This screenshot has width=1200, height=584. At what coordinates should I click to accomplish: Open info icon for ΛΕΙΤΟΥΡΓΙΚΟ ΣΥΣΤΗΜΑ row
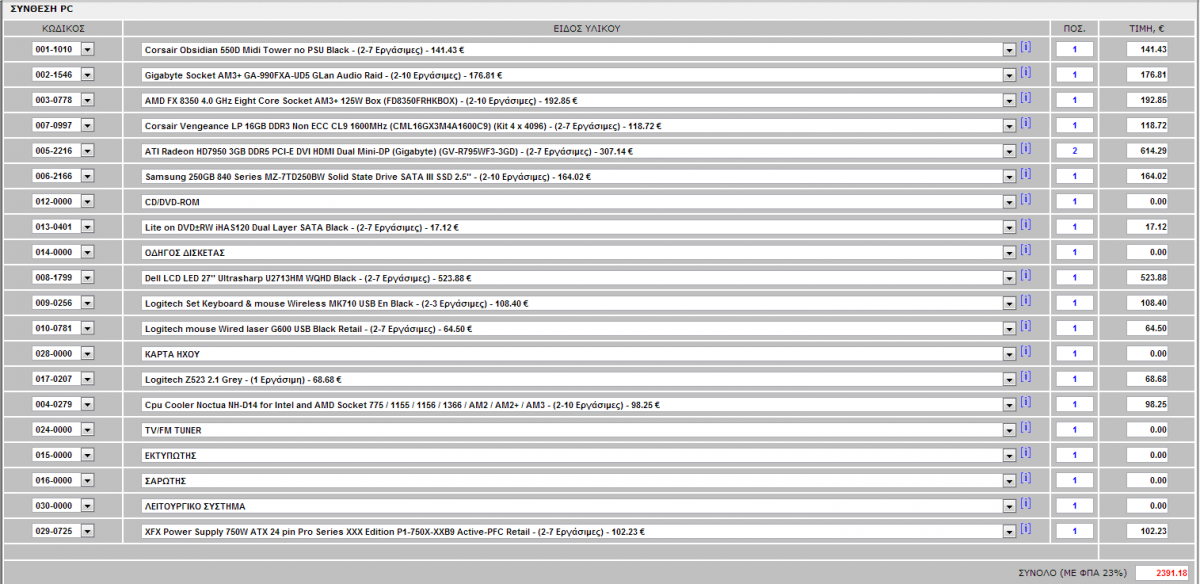1026,503
